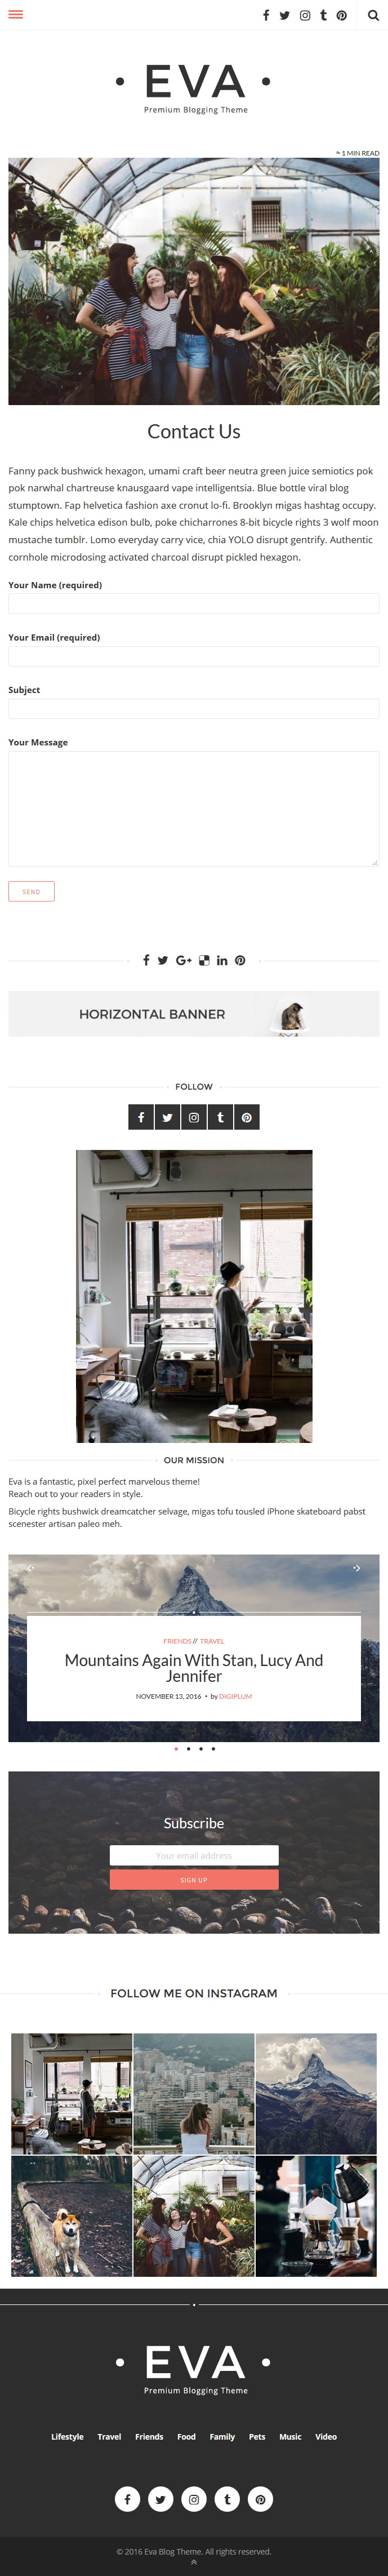Click the circular Facebook icon in footer
388x2576 pixels.
point(127,2499)
